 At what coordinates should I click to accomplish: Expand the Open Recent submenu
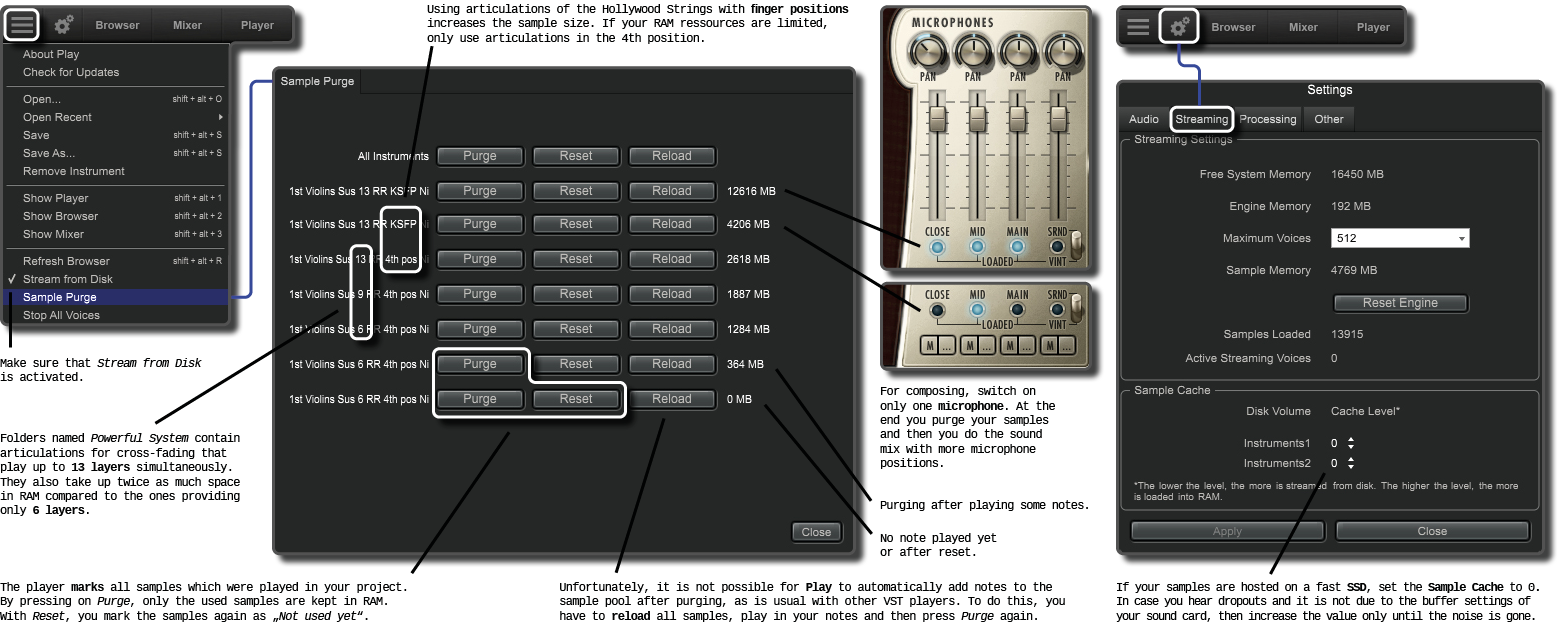tap(117, 117)
